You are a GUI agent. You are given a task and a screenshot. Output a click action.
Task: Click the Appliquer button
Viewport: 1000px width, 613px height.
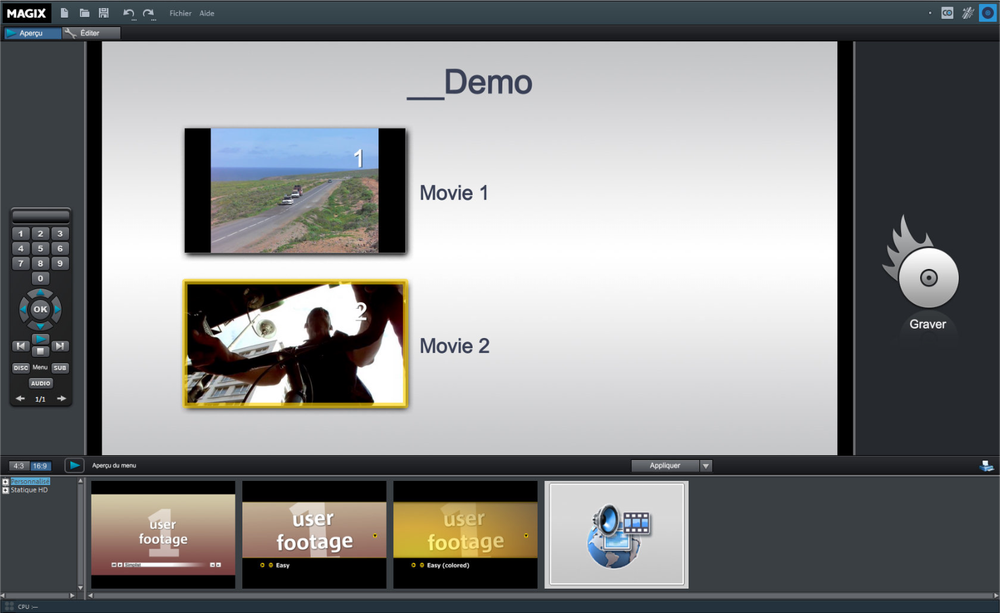[x=665, y=466]
